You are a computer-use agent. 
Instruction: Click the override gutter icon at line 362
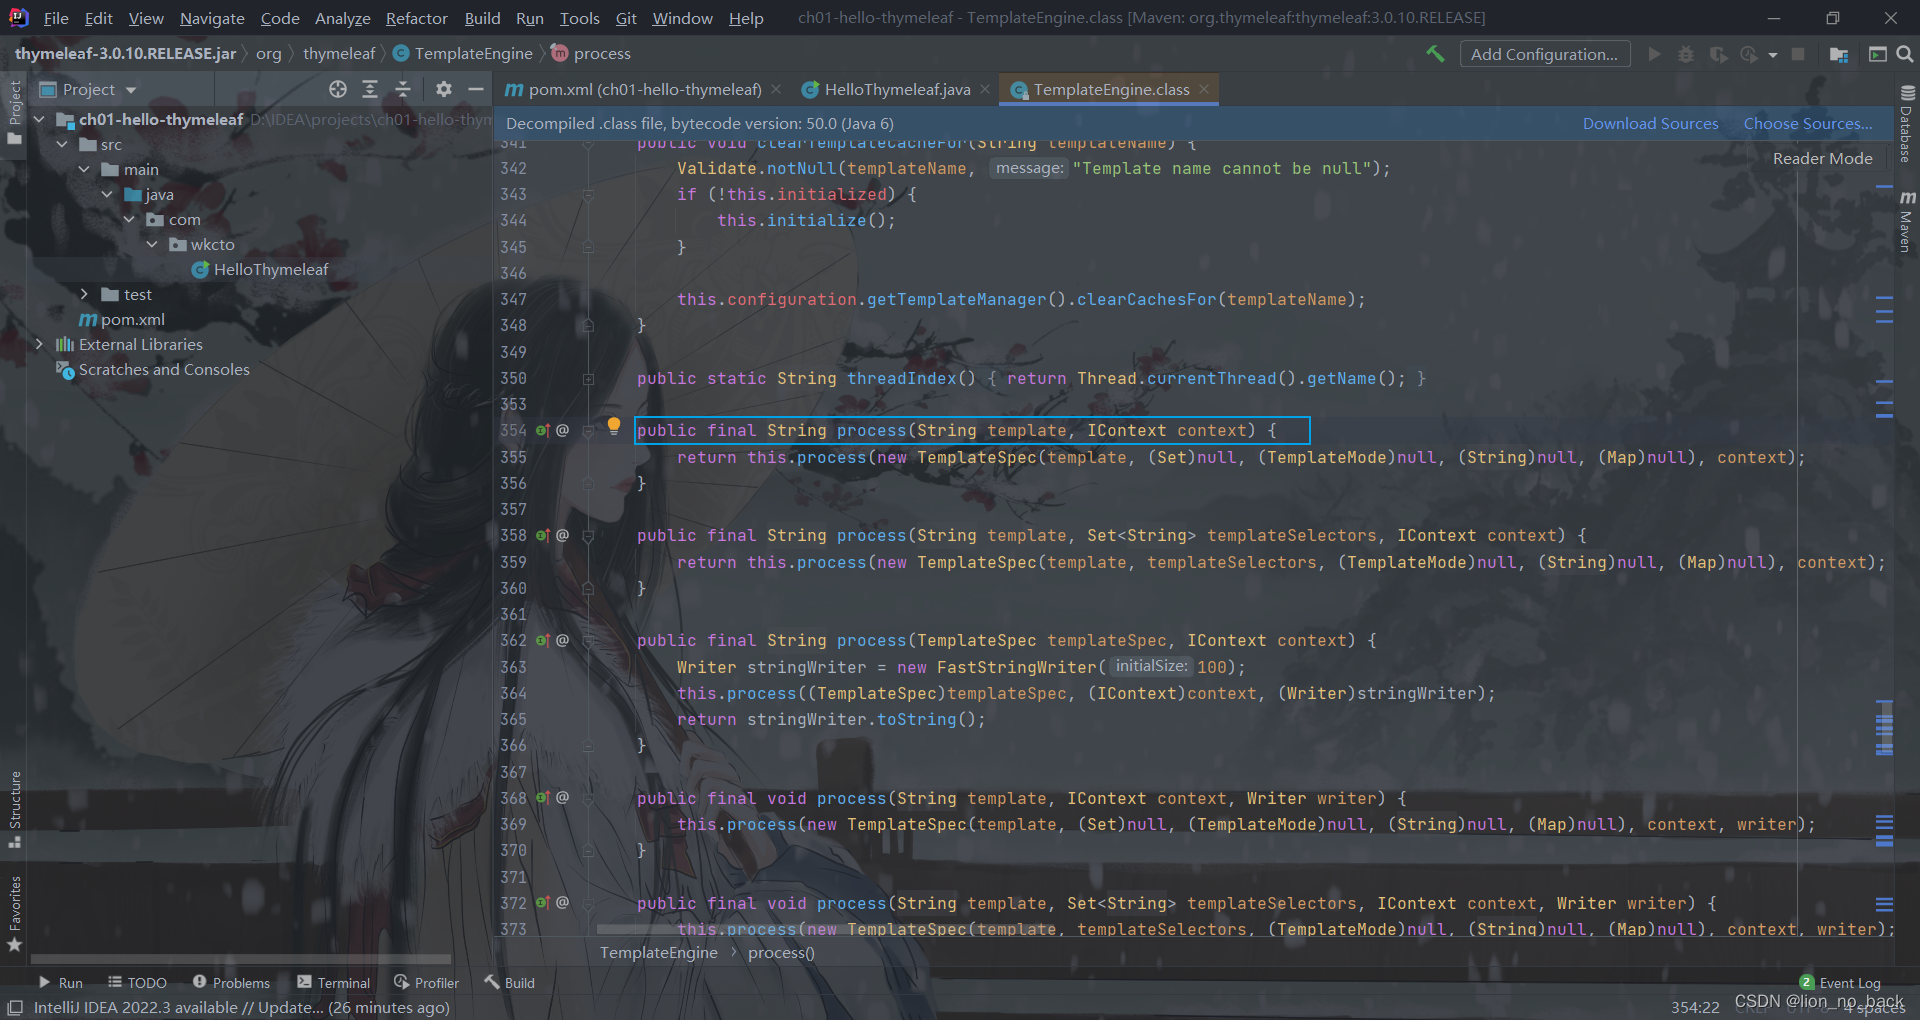coord(542,640)
